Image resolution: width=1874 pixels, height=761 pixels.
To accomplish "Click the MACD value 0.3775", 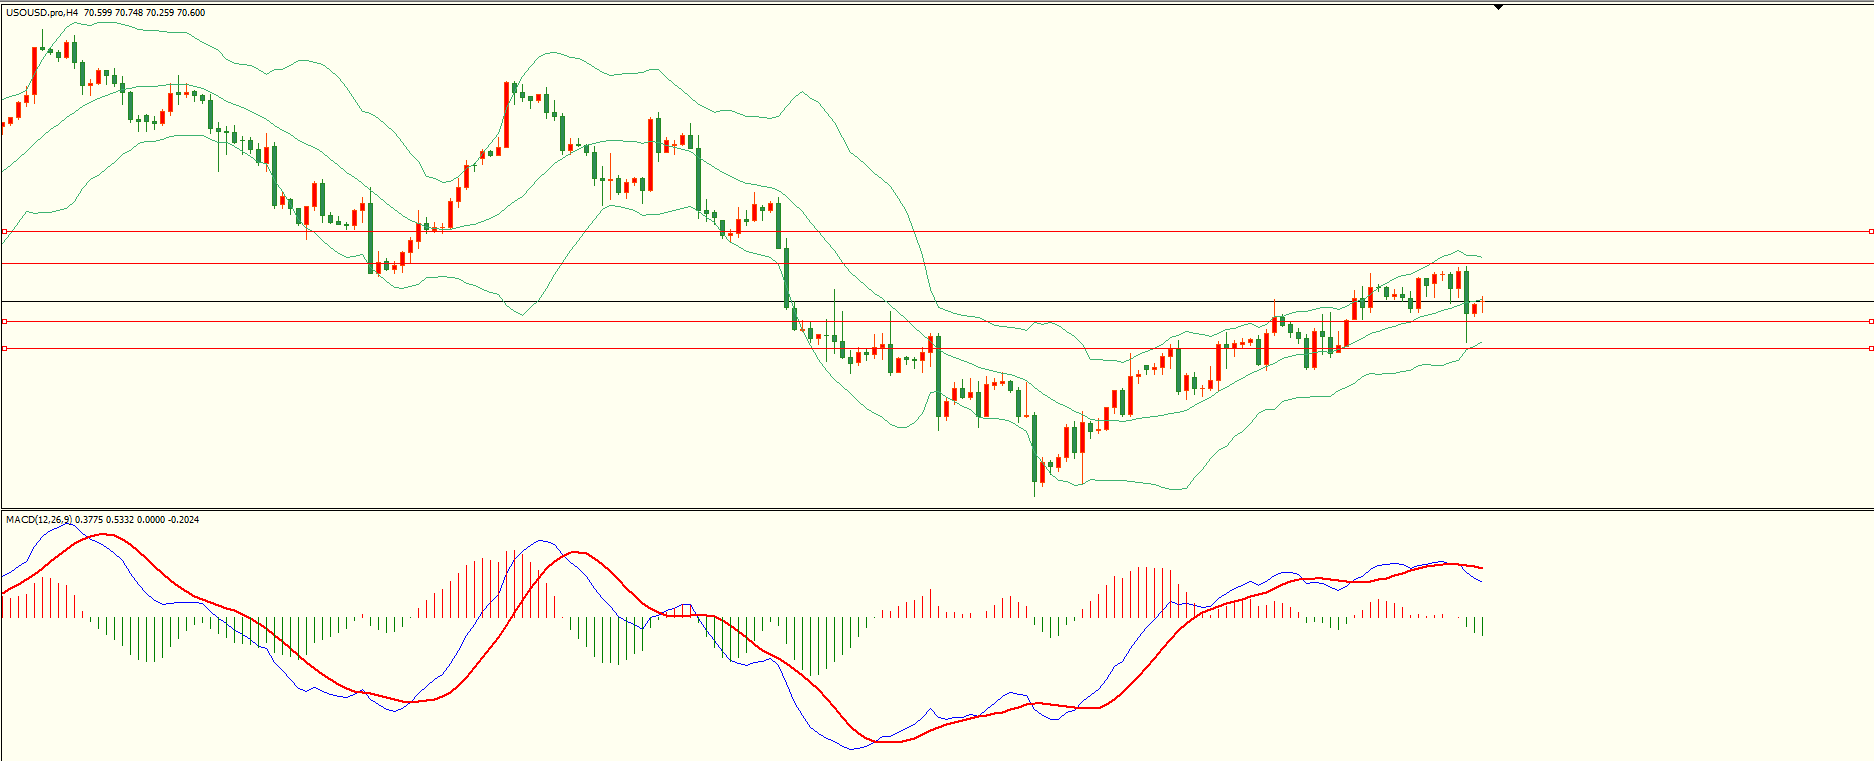I will [x=89, y=520].
